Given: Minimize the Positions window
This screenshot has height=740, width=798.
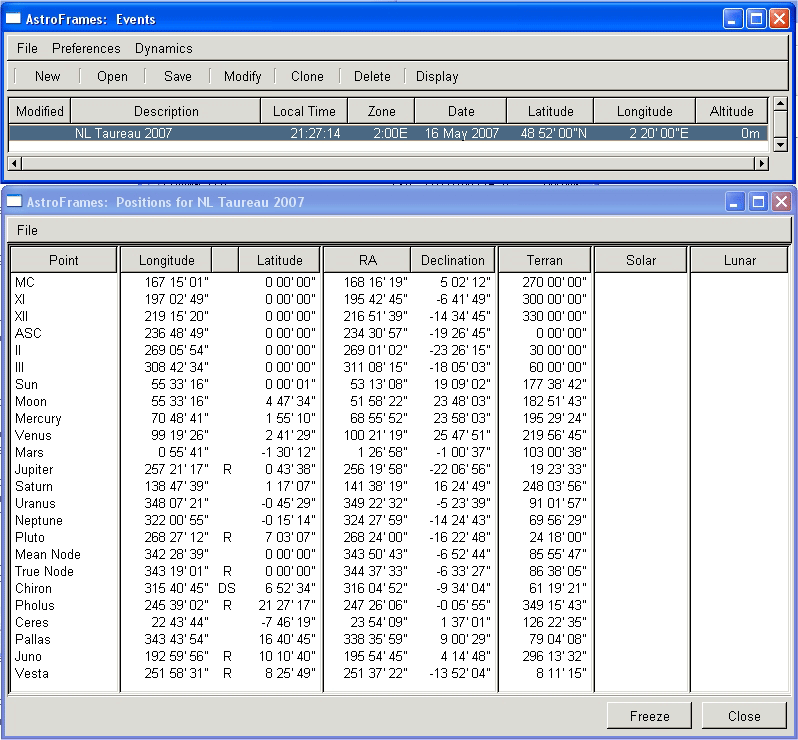Looking at the screenshot, I should pos(735,202).
